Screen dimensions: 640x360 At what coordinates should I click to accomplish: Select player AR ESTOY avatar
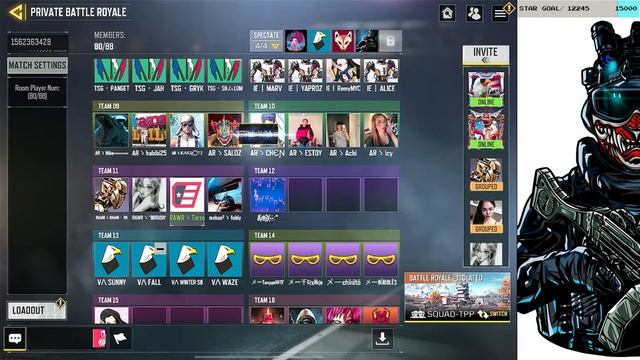[x=305, y=130]
